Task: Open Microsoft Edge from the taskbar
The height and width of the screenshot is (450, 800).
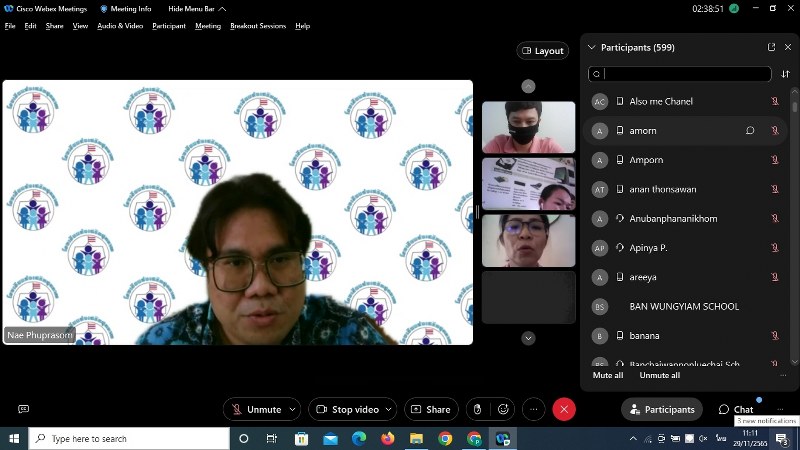Action: (x=359, y=438)
